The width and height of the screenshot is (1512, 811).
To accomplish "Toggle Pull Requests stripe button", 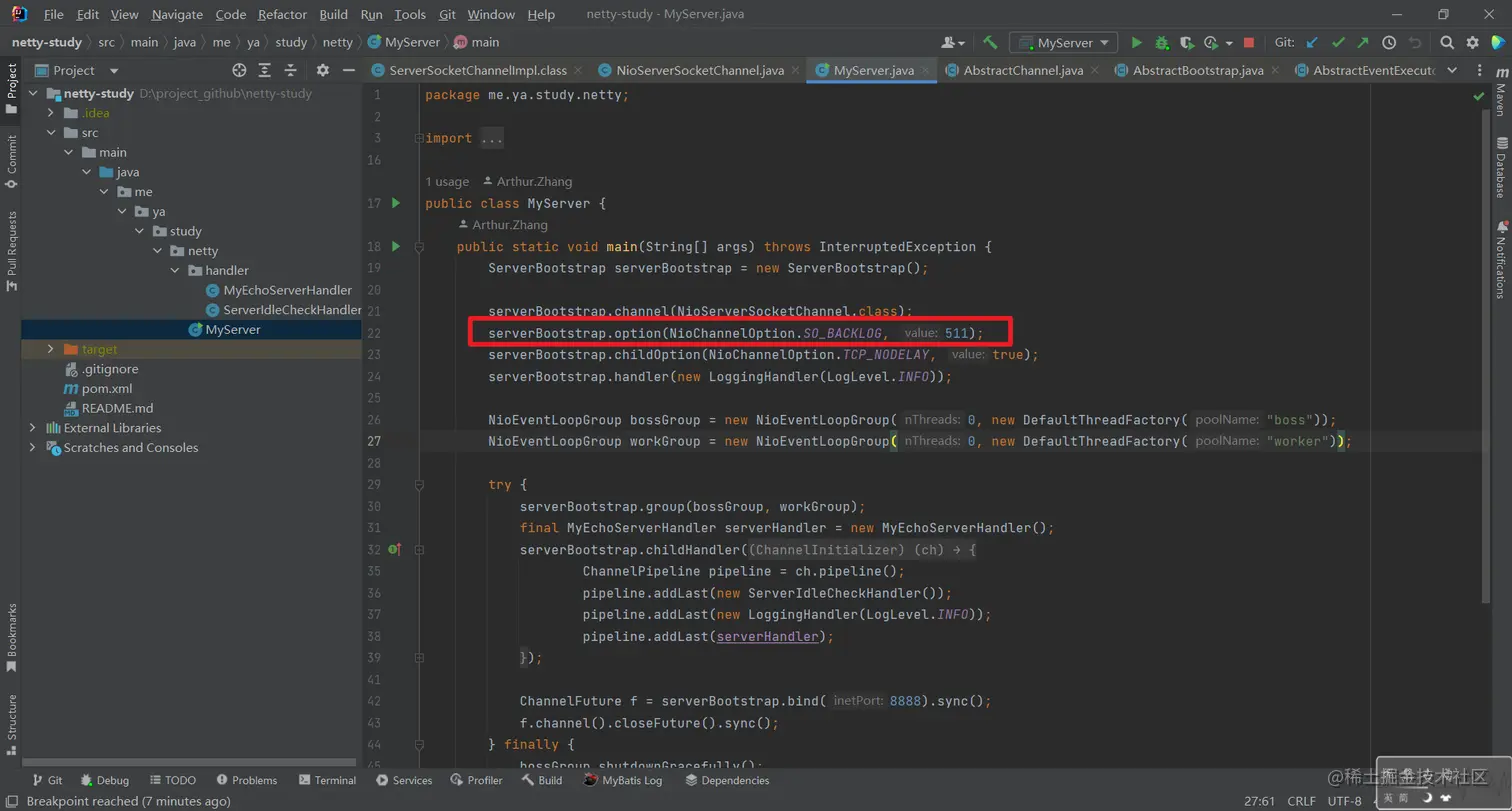I will pos(11,250).
